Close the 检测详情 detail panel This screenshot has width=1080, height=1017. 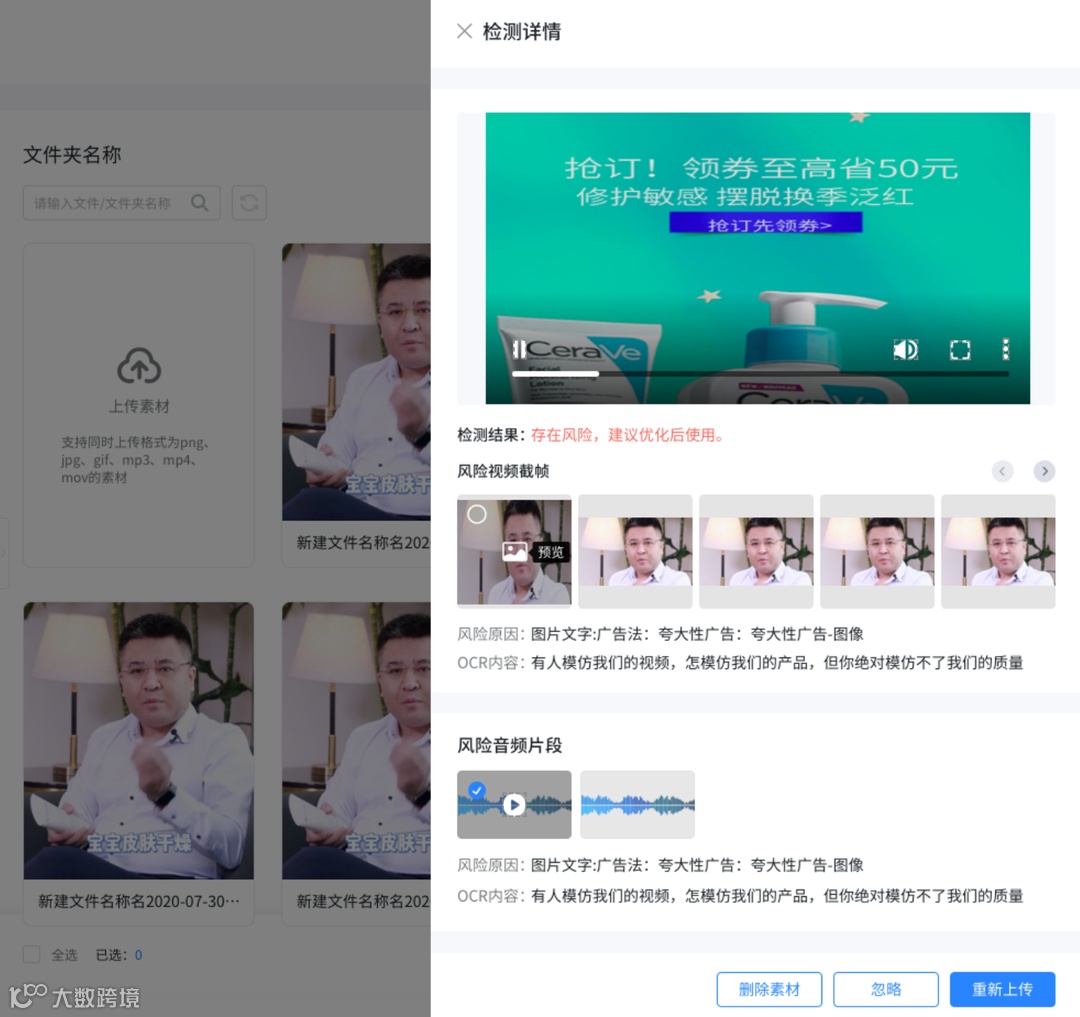click(x=463, y=31)
